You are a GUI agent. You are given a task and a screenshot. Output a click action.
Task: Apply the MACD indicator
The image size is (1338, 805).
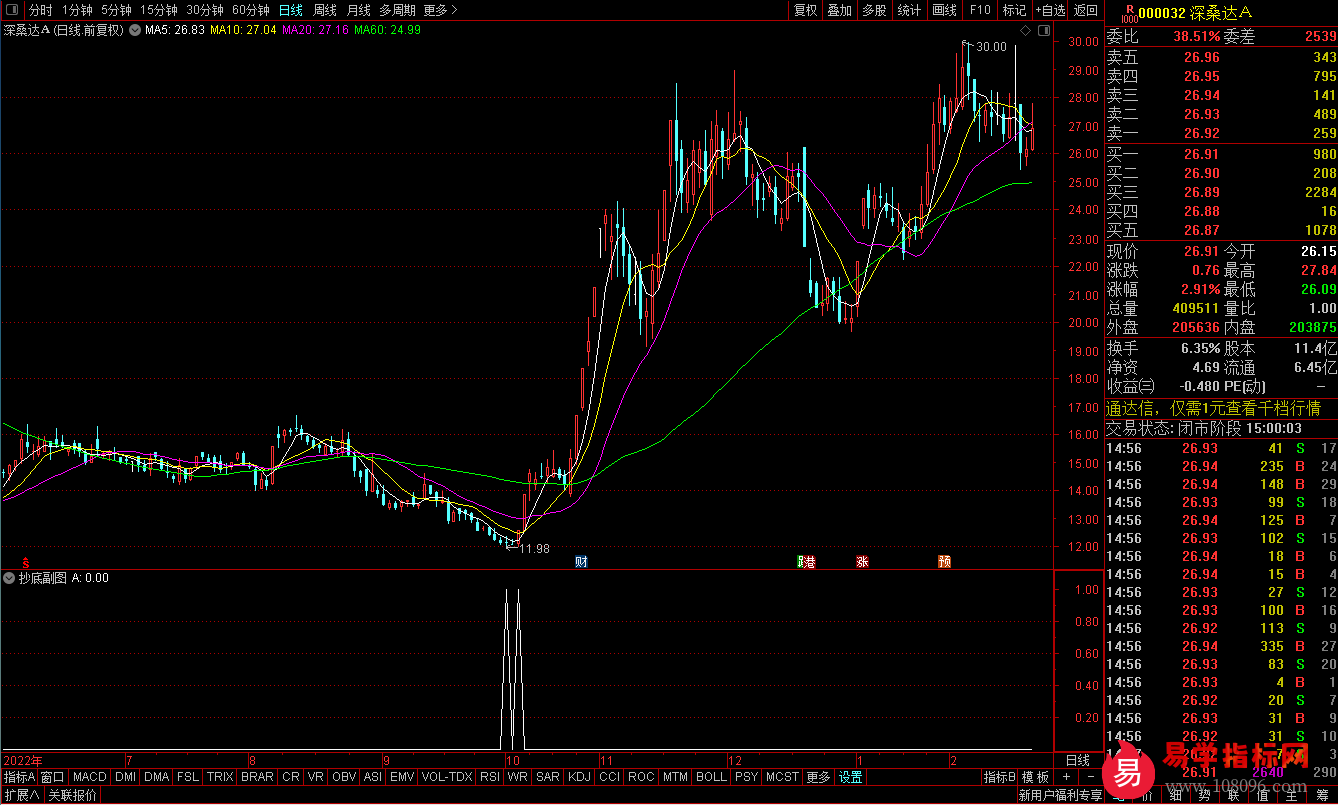point(90,777)
